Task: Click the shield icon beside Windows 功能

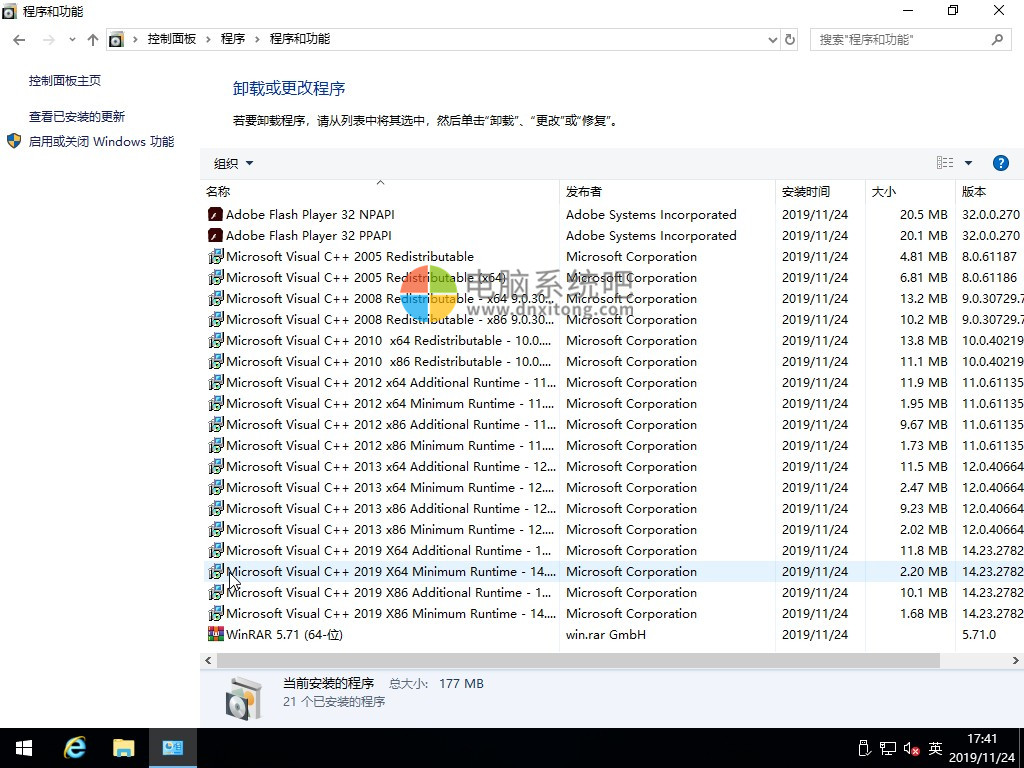Action: 14,141
